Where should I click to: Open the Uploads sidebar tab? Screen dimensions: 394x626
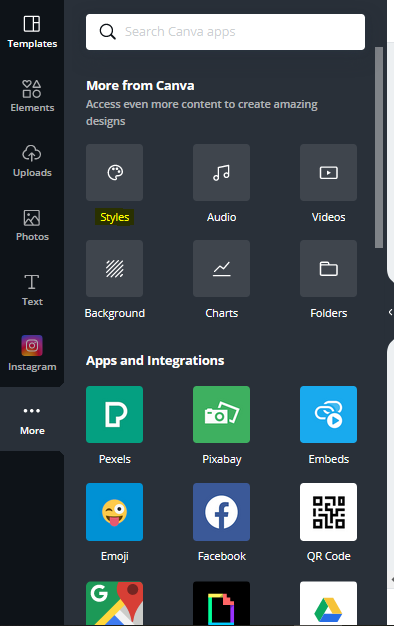click(32, 161)
